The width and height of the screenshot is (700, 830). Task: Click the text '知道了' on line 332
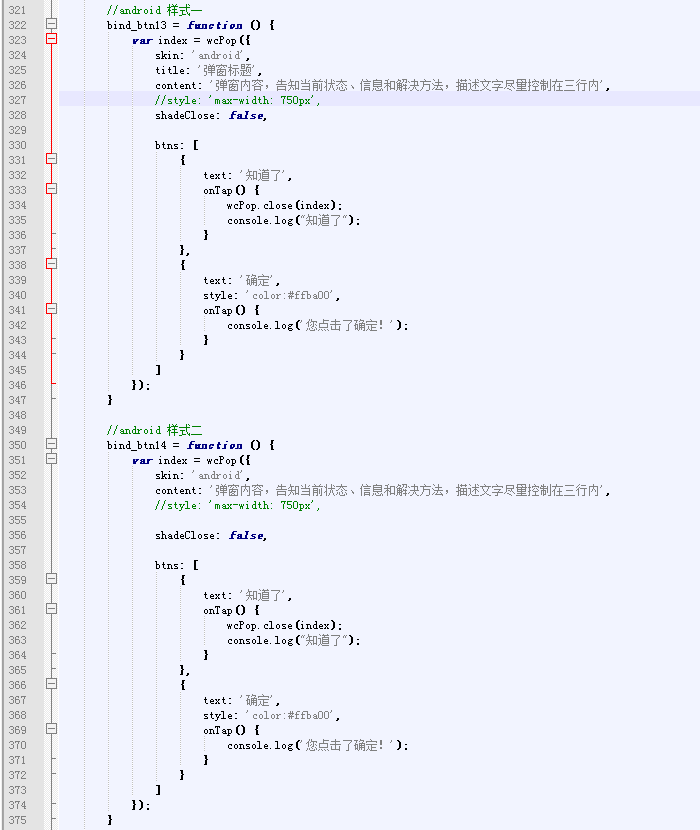tap(265, 175)
